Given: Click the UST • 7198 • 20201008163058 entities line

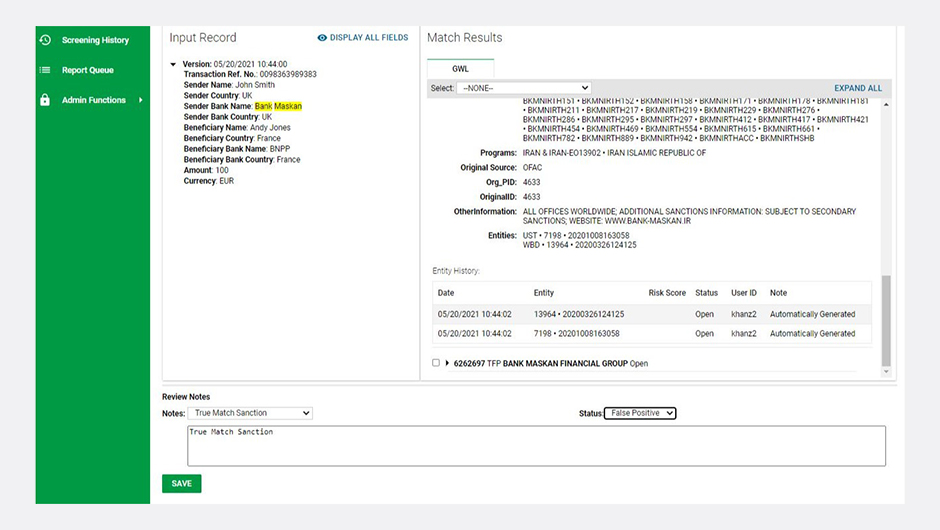Looking at the screenshot, I should [576, 236].
